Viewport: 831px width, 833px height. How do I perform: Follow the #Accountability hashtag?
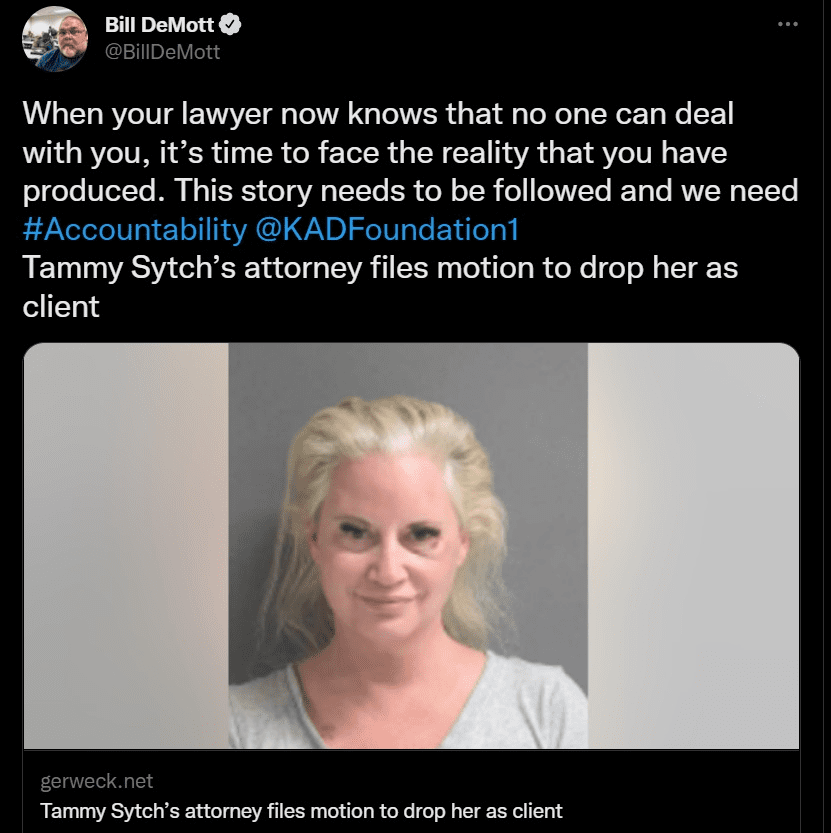135,230
